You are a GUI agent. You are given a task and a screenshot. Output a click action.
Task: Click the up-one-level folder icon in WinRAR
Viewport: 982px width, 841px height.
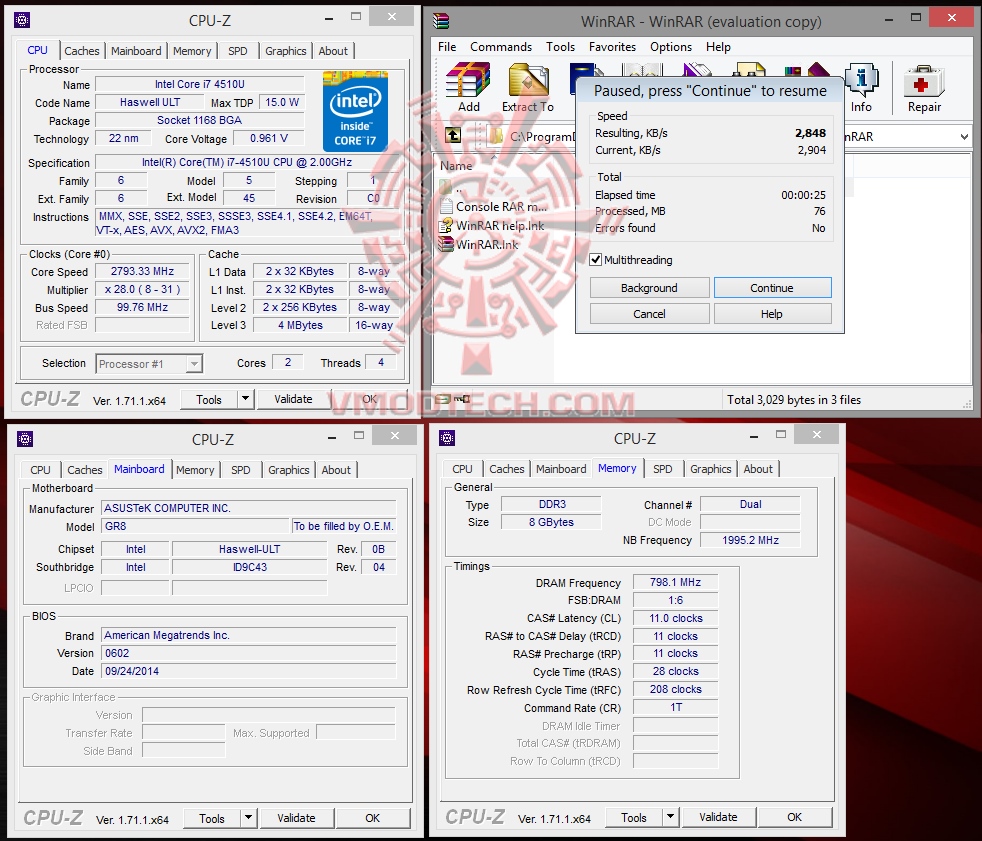click(x=453, y=135)
